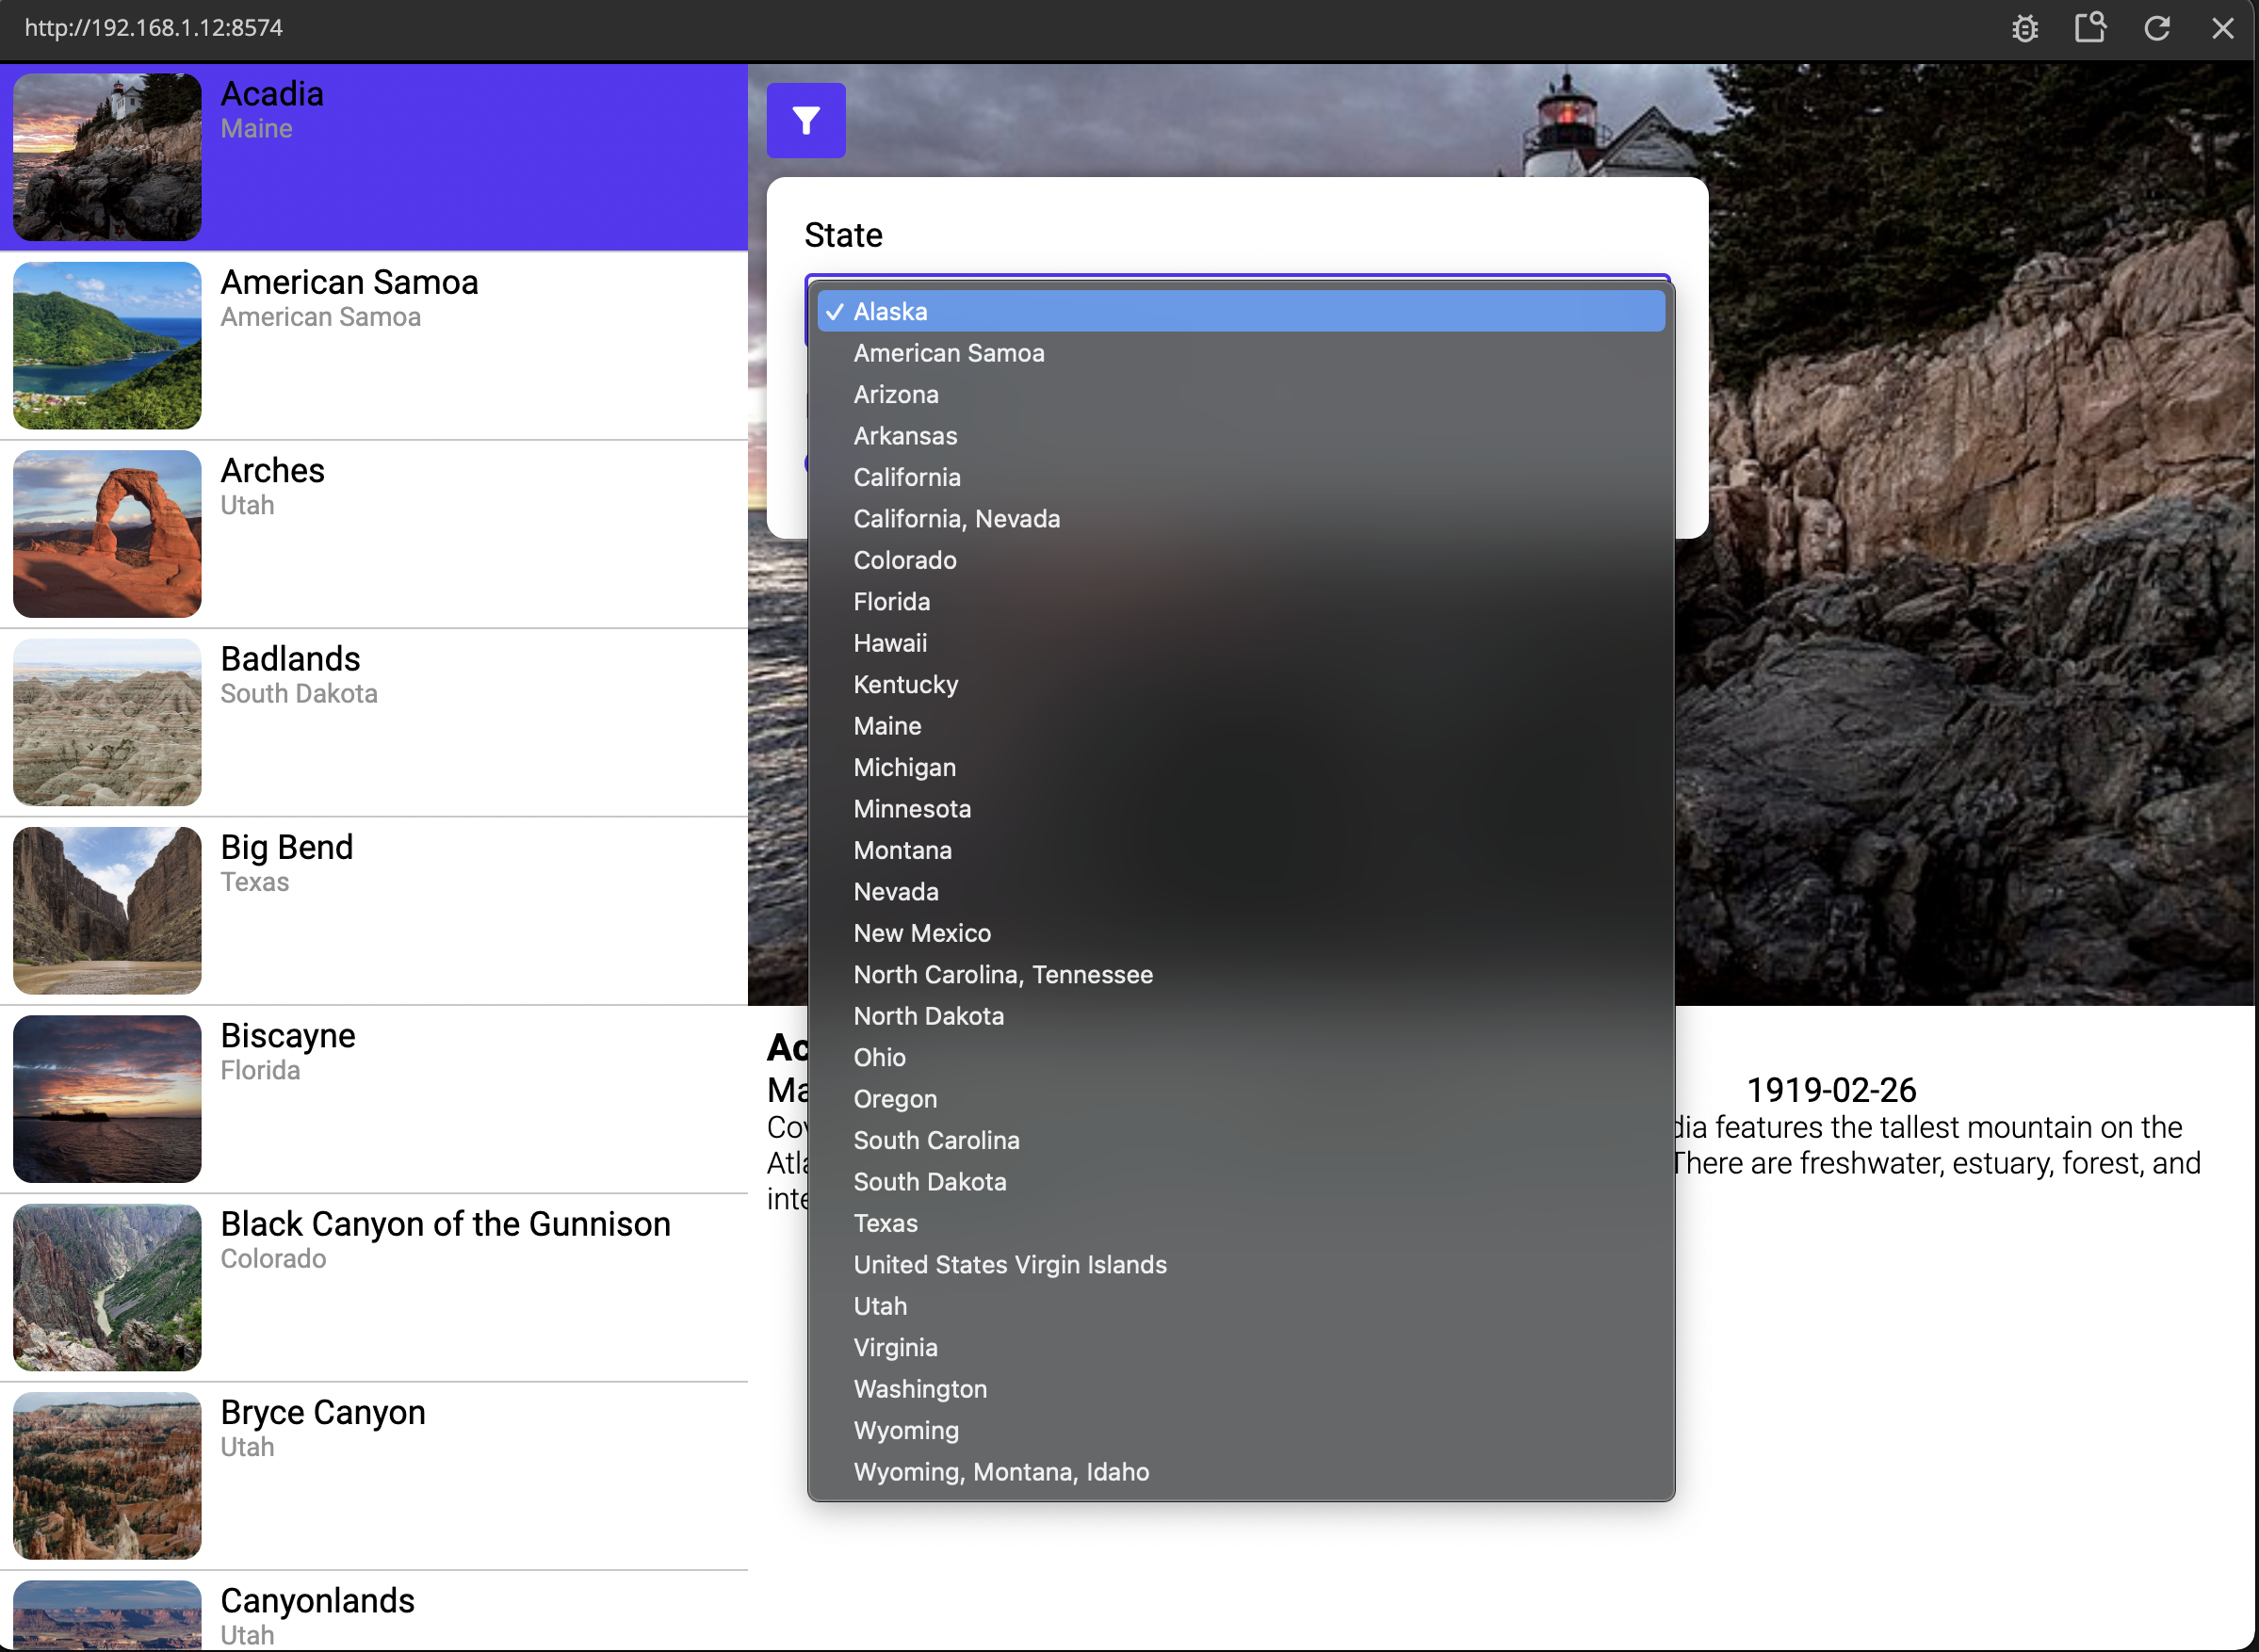Click the 1919-02-26 date text

click(1831, 1090)
